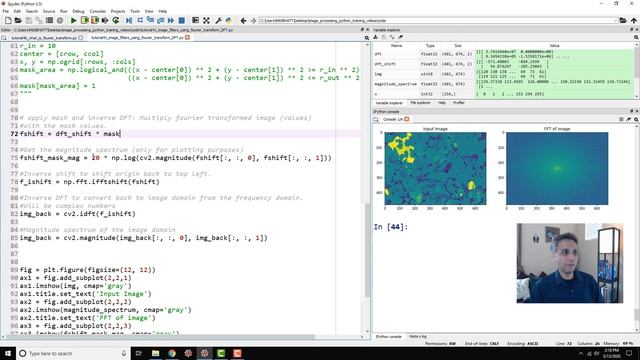Open the File menu

[x=6, y=11]
